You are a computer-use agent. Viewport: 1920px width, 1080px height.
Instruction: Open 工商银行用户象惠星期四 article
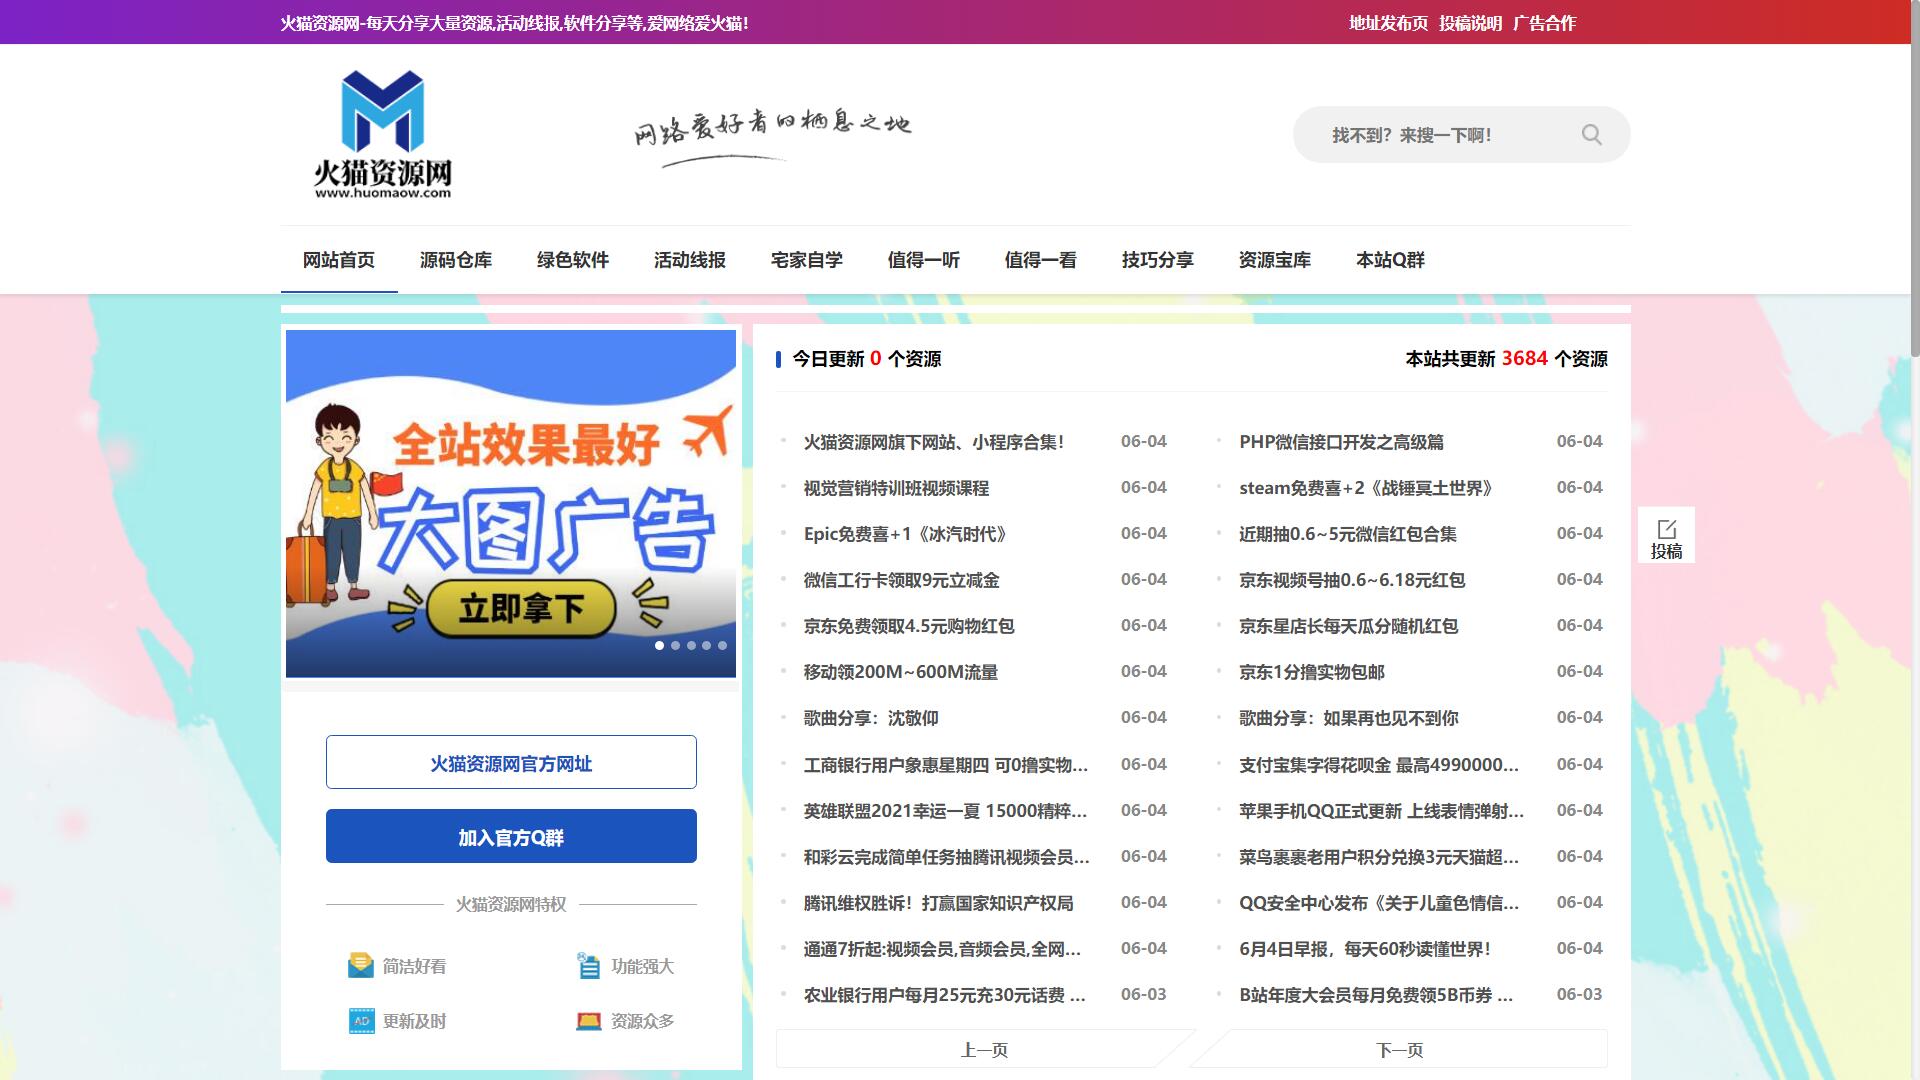946,765
